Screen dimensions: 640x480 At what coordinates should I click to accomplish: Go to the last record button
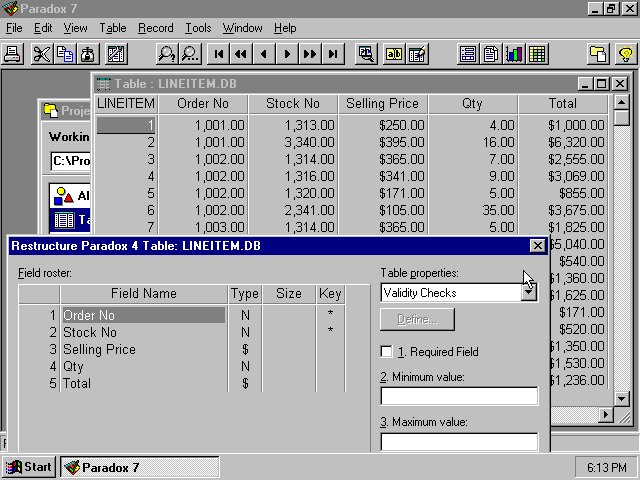[333, 54]
